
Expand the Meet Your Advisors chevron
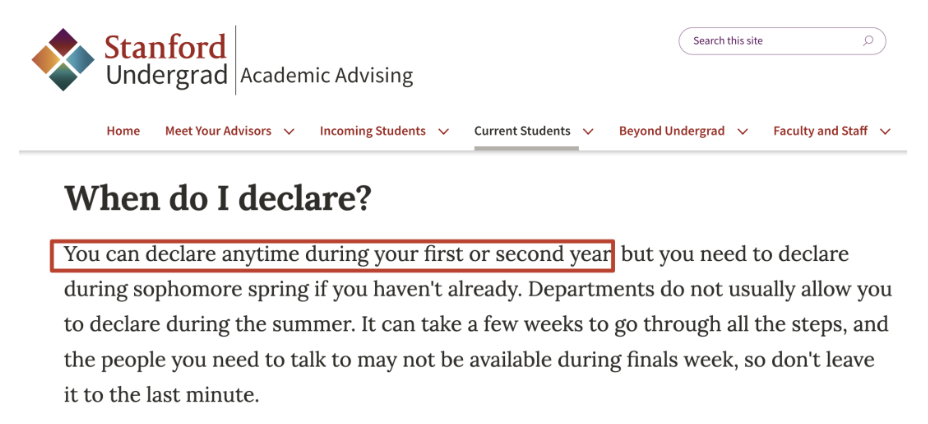289,131
